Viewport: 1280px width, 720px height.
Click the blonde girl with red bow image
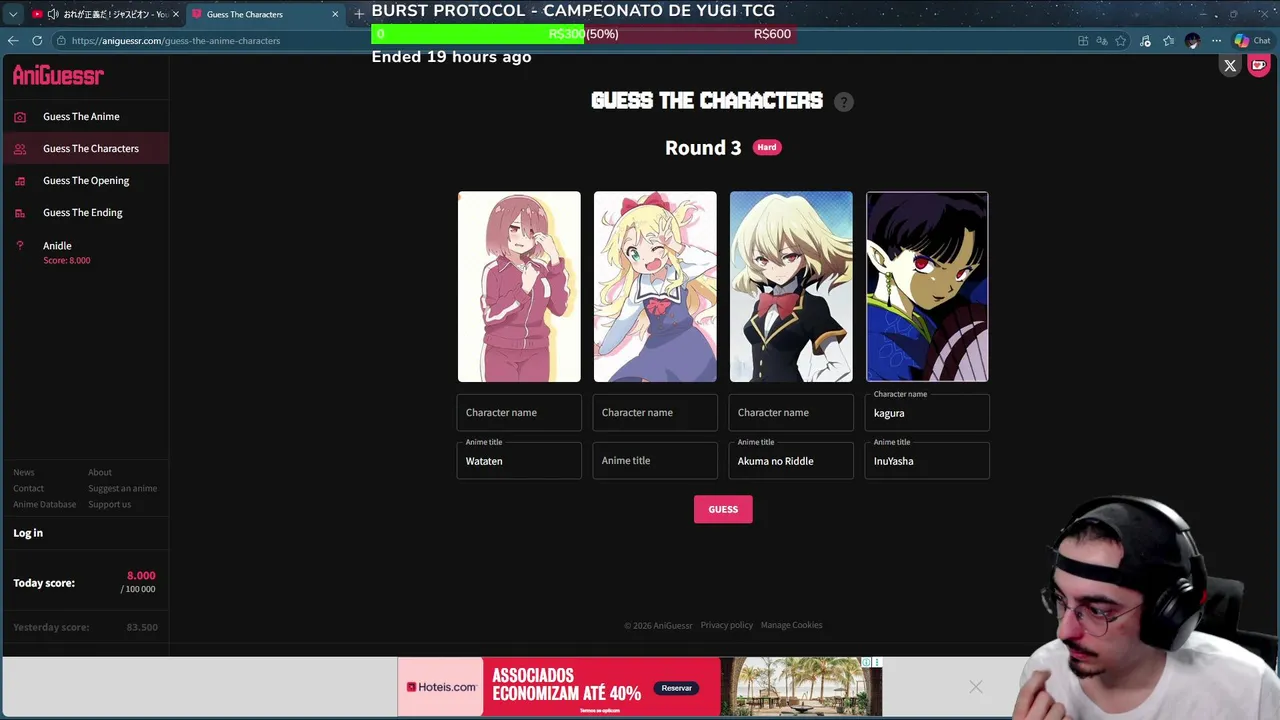pyautogui.click(x=655, y=287)
